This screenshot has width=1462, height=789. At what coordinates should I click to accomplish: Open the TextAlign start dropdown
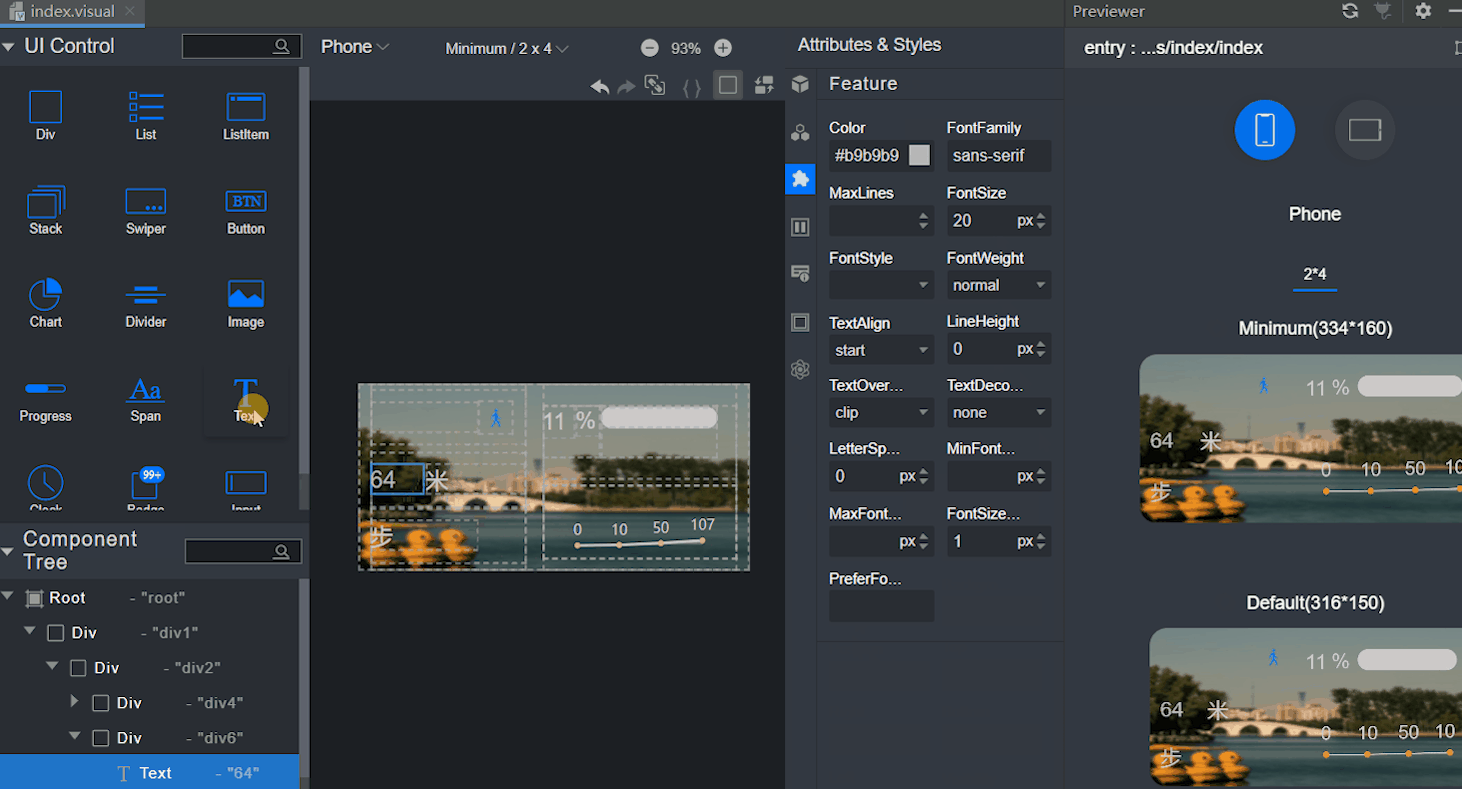click(881, 350)
